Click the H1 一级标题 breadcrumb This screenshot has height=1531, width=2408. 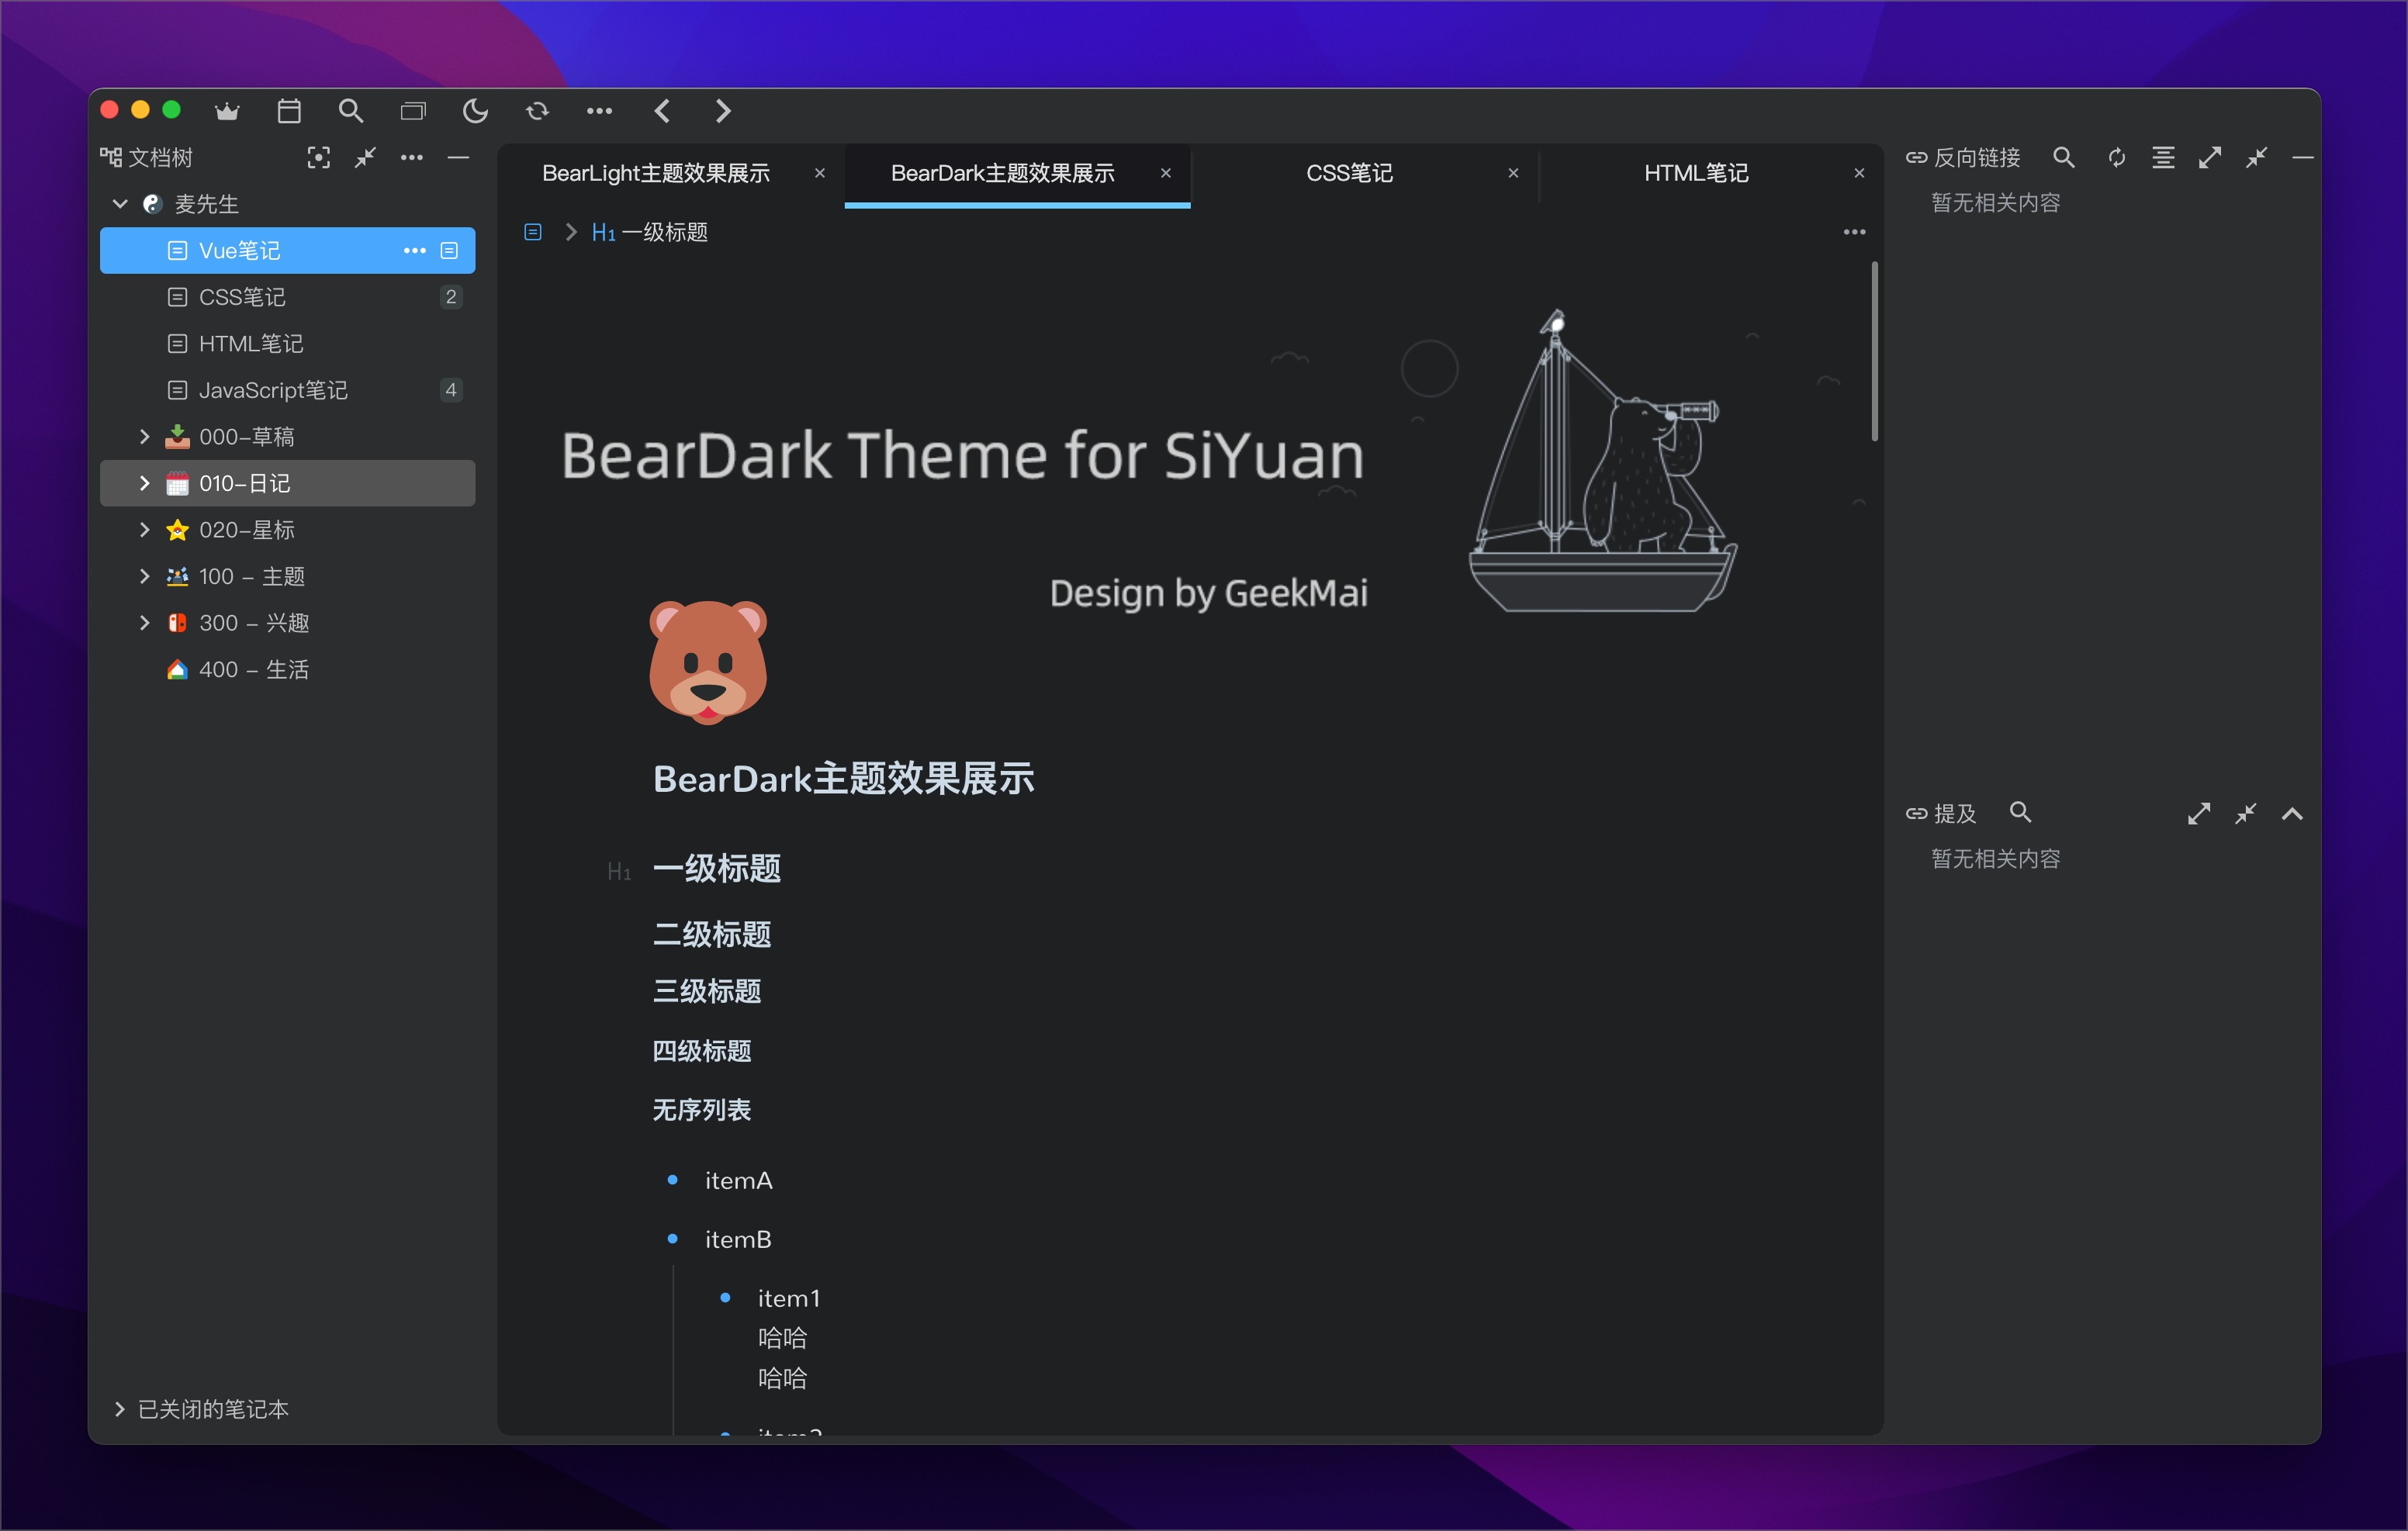pos(650,232)
